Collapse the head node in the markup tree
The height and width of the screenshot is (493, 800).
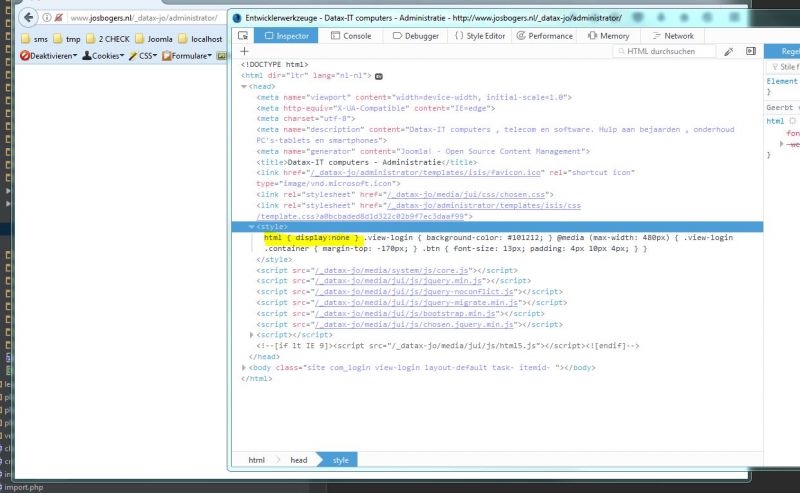tap(244, 87)
